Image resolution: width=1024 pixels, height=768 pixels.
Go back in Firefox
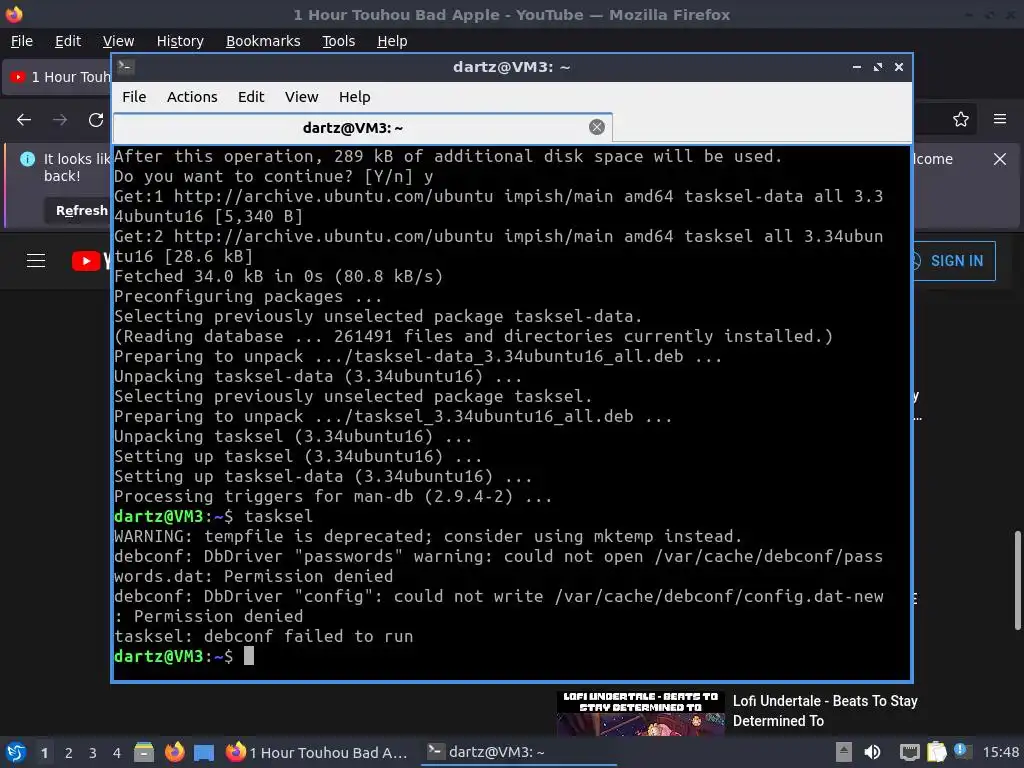[x=24, y=120]
